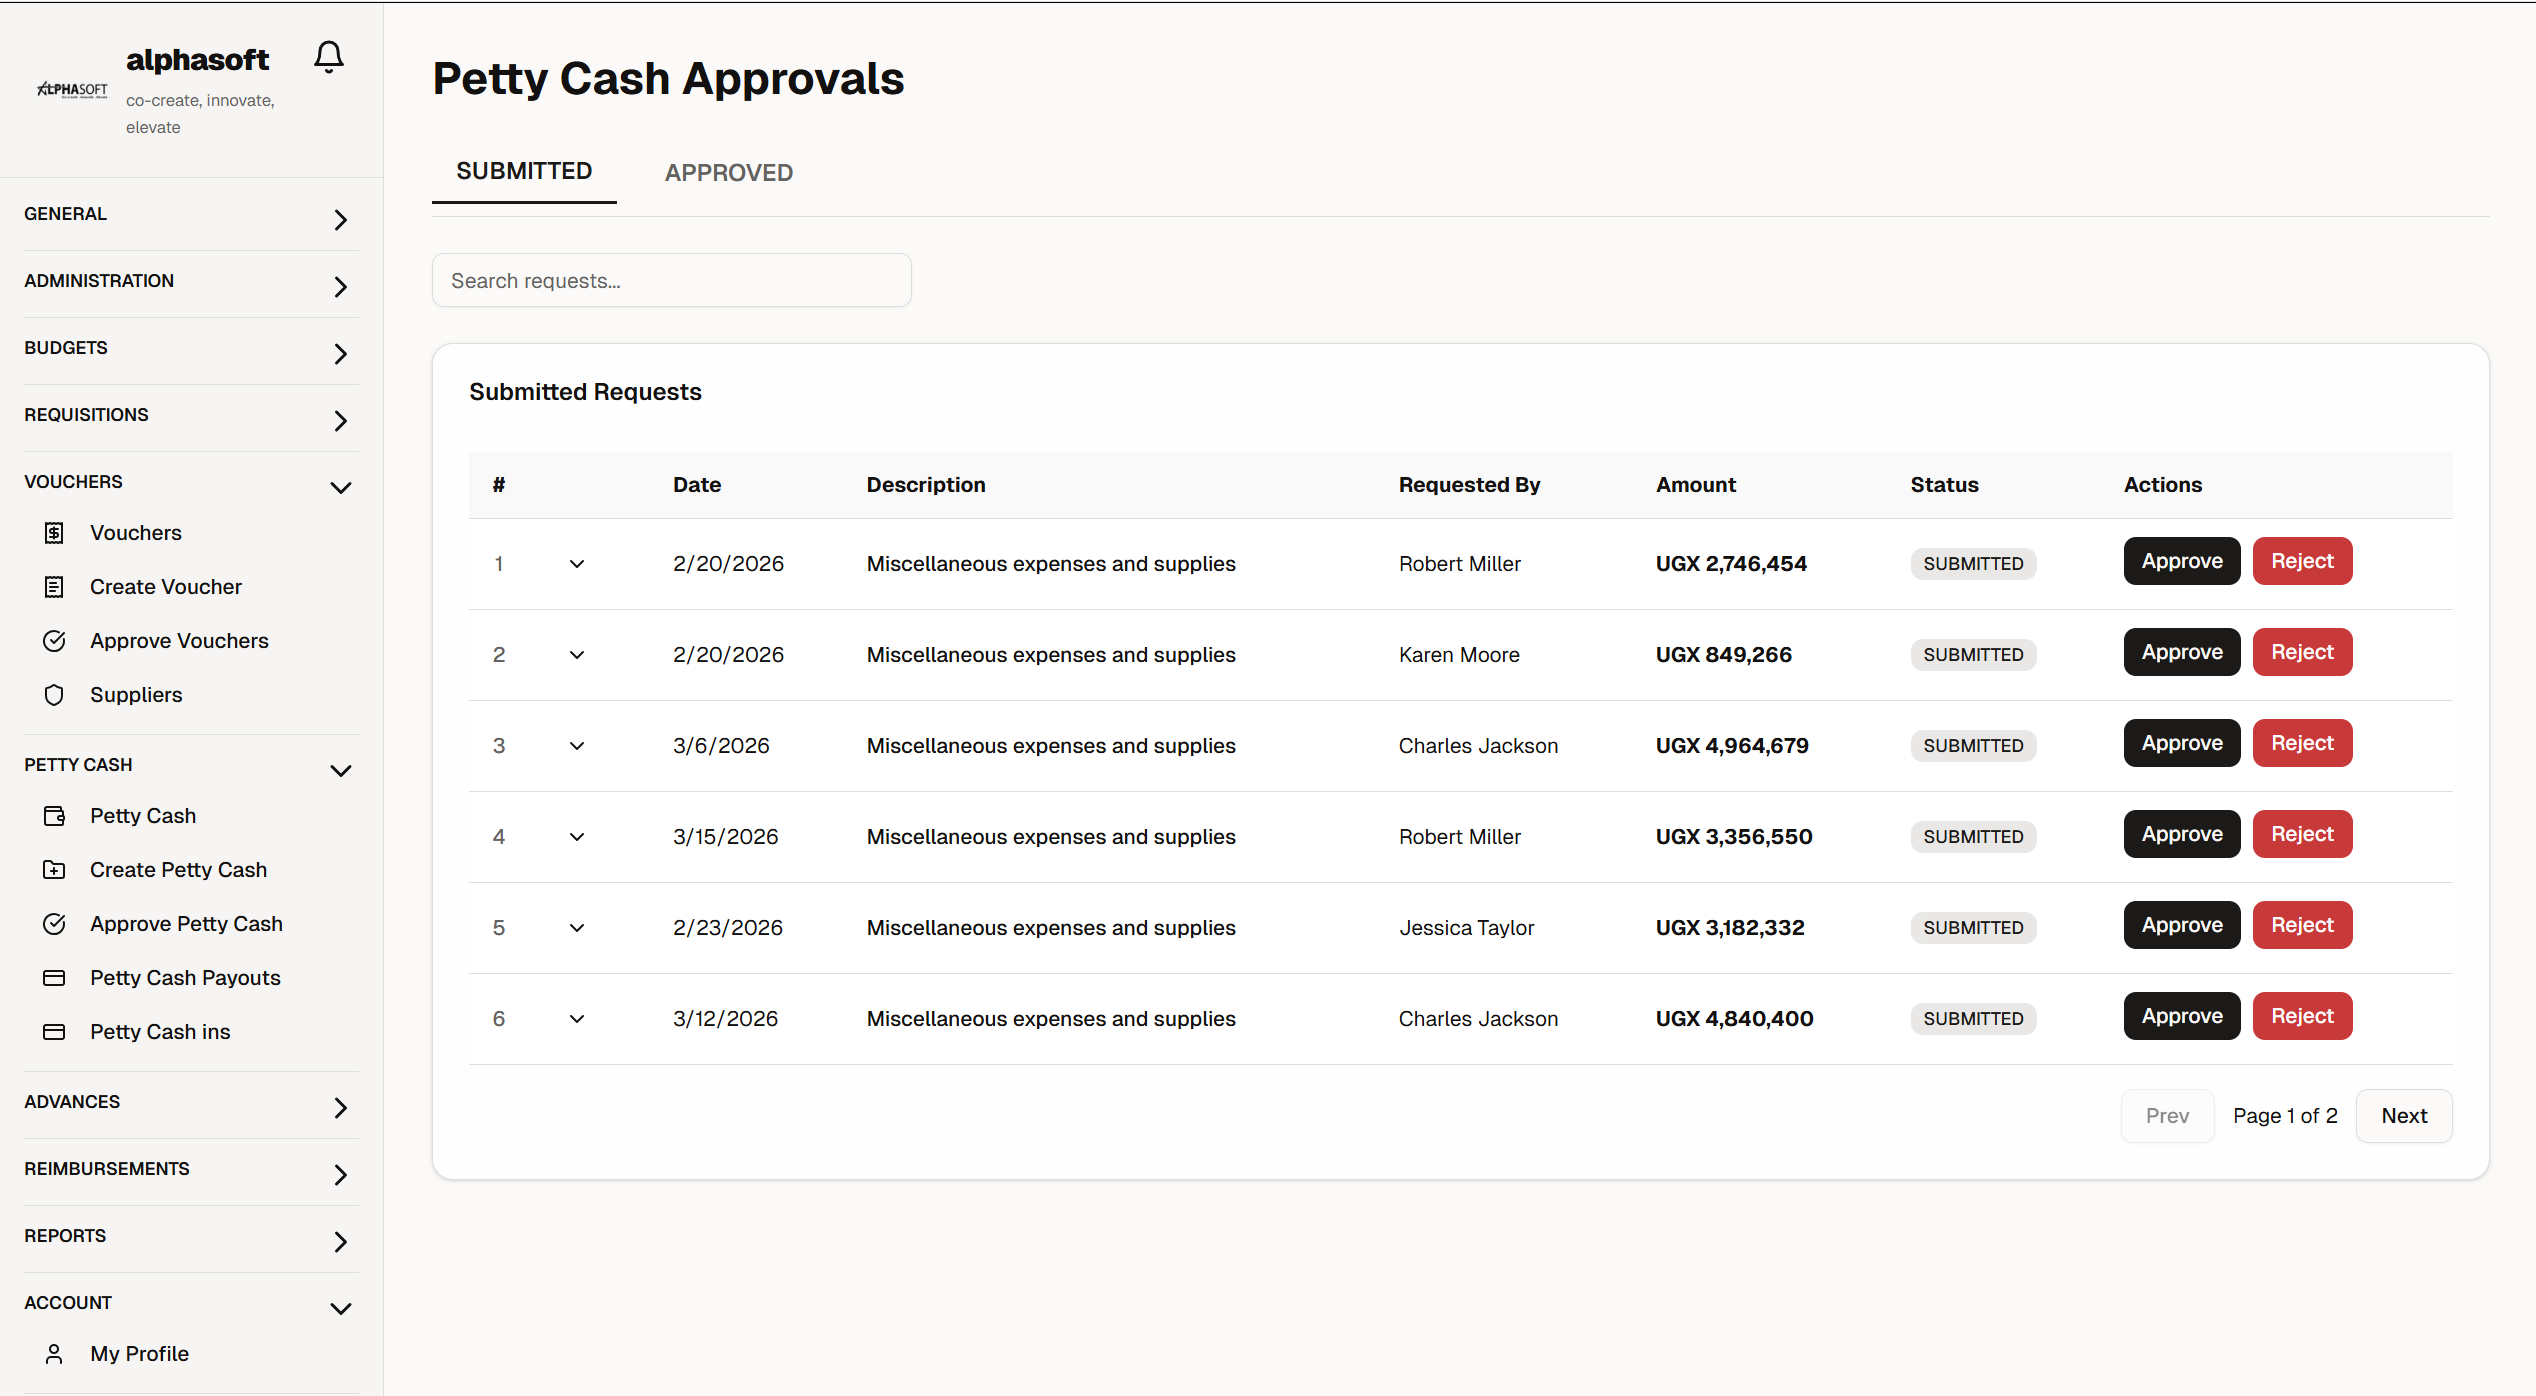Open the Suppliers page

coord(136,694)
